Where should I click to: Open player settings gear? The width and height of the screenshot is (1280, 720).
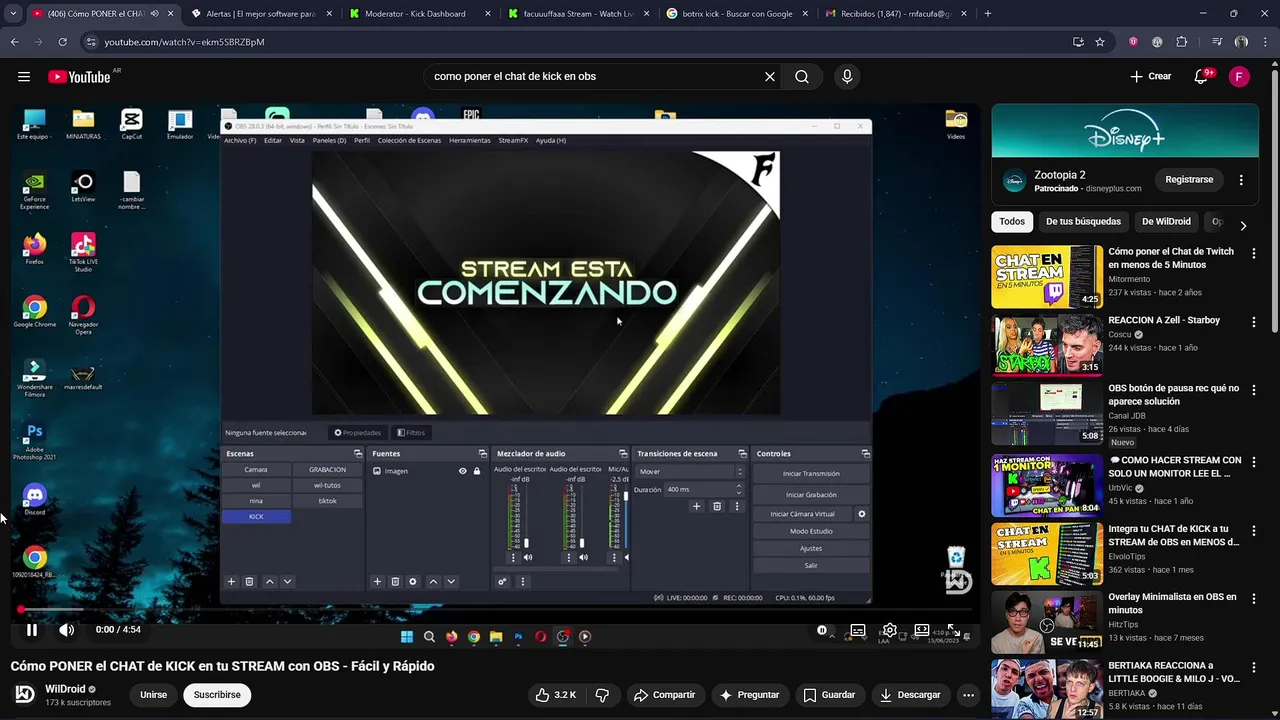(889, 630)
